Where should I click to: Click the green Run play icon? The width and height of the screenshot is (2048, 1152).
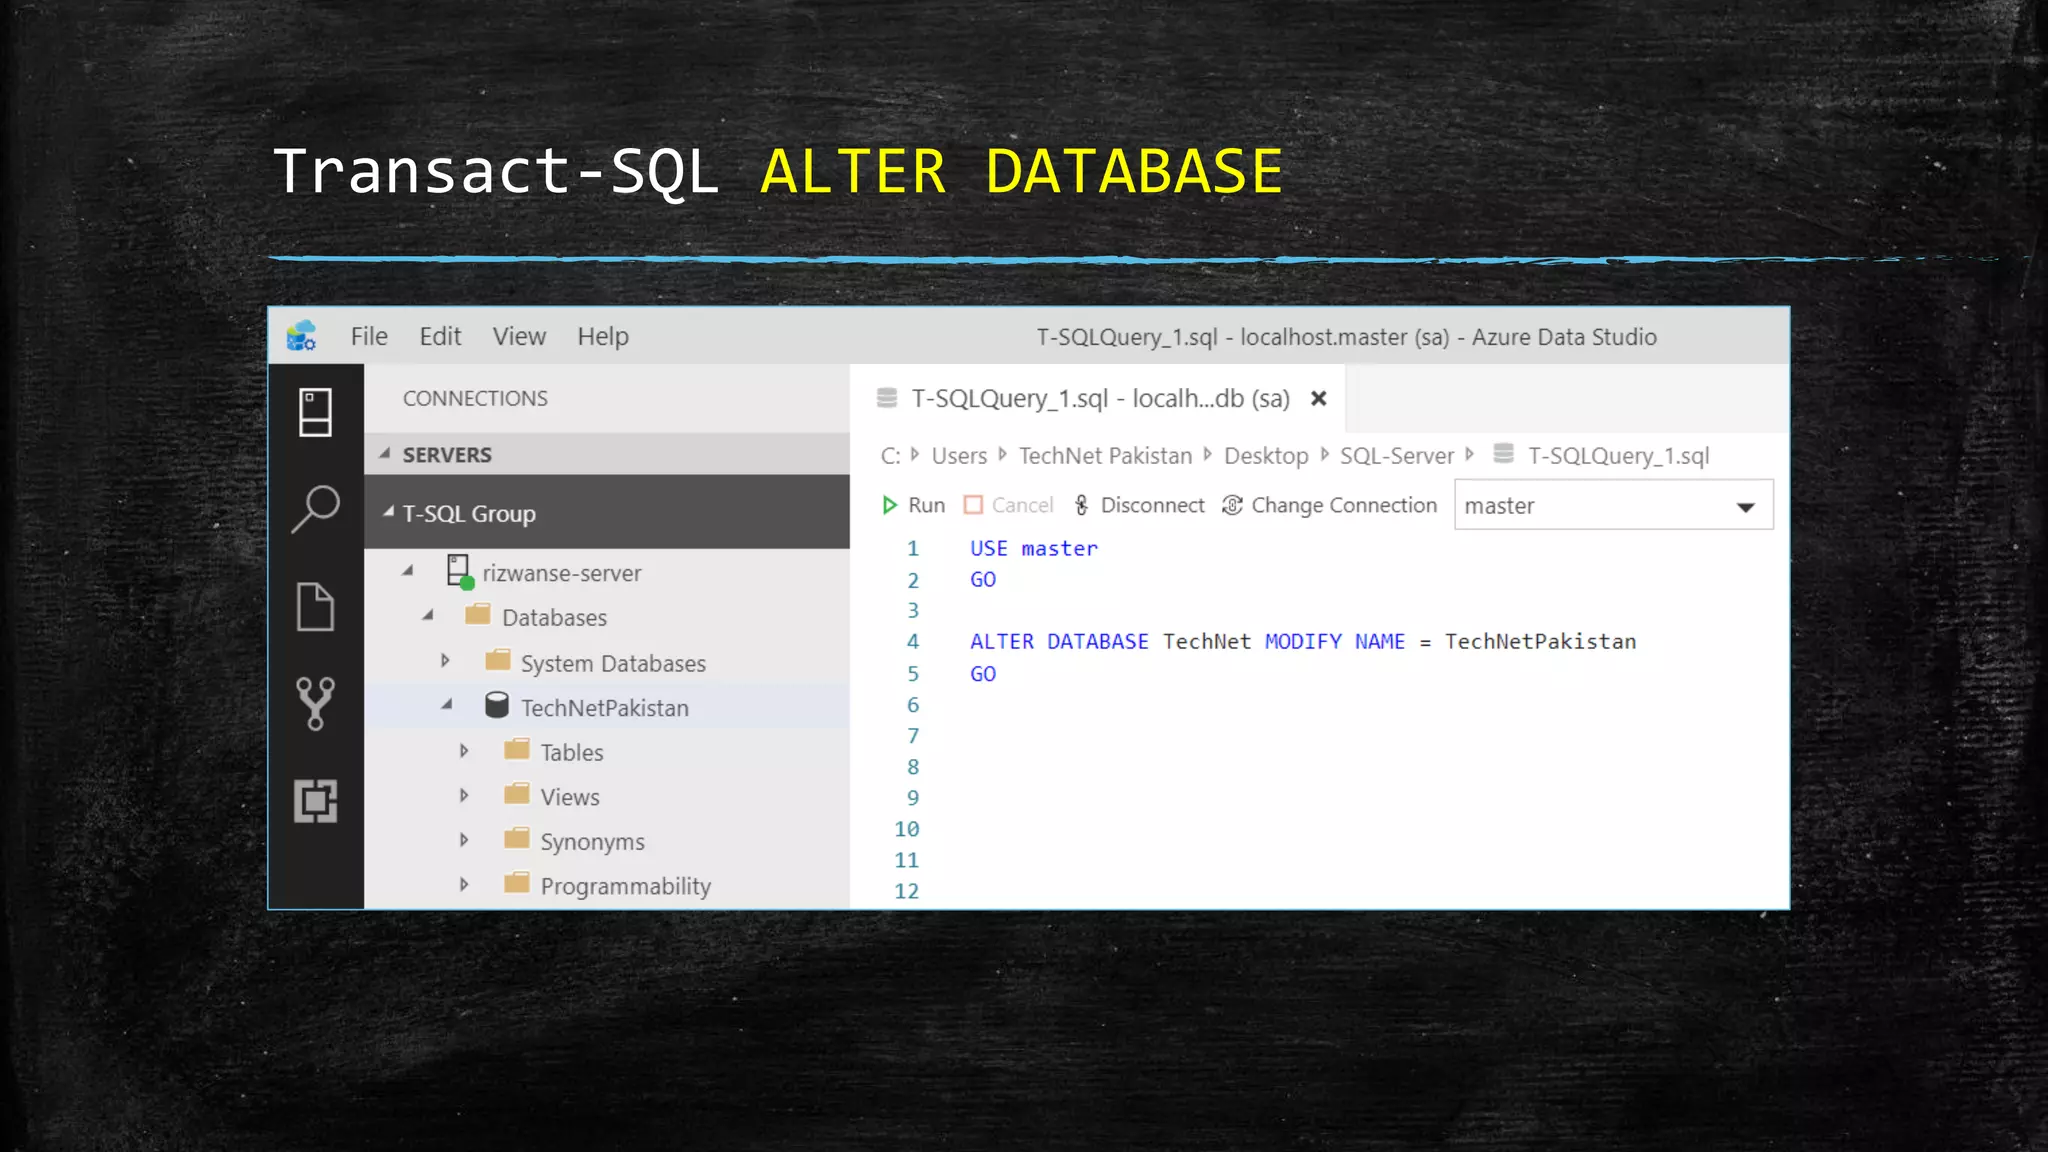(x=889, y=505)
